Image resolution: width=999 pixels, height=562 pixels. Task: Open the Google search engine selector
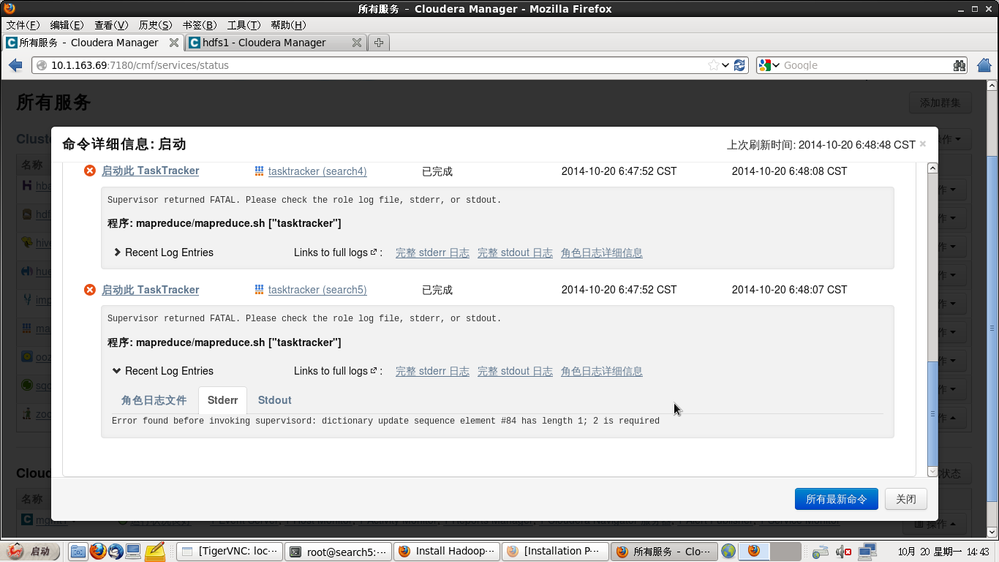pos(770,65)
